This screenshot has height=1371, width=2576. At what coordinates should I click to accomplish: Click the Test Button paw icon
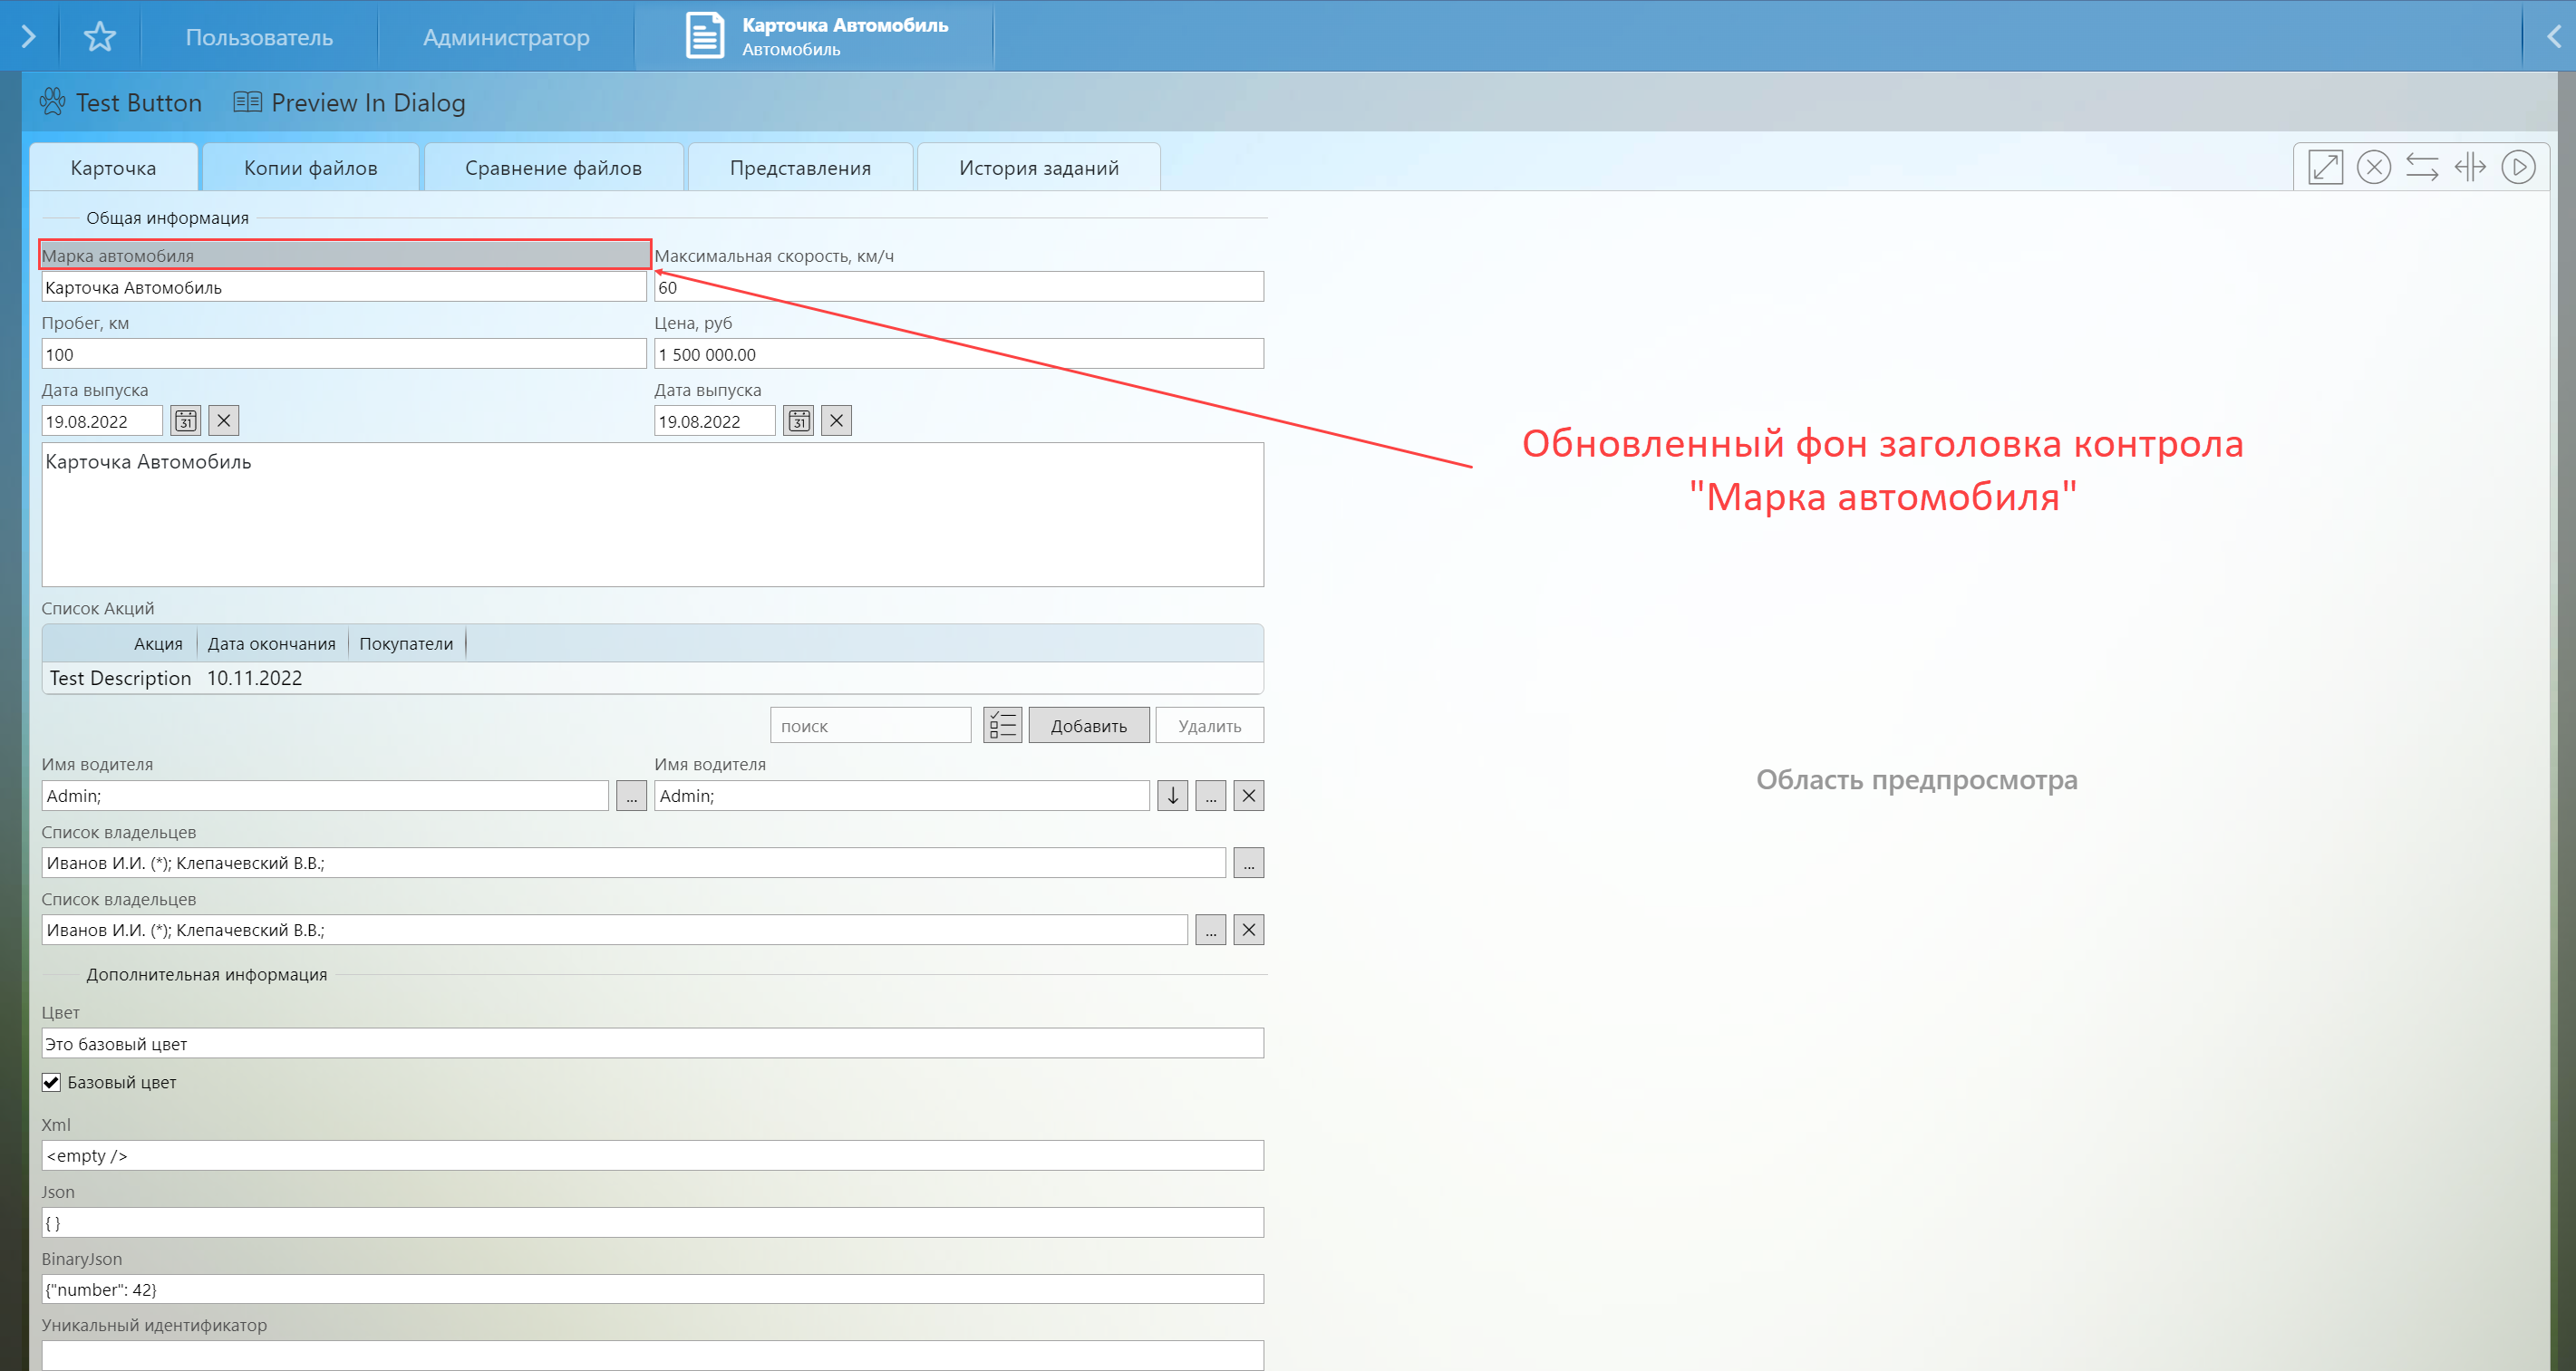tap(53, 102)
